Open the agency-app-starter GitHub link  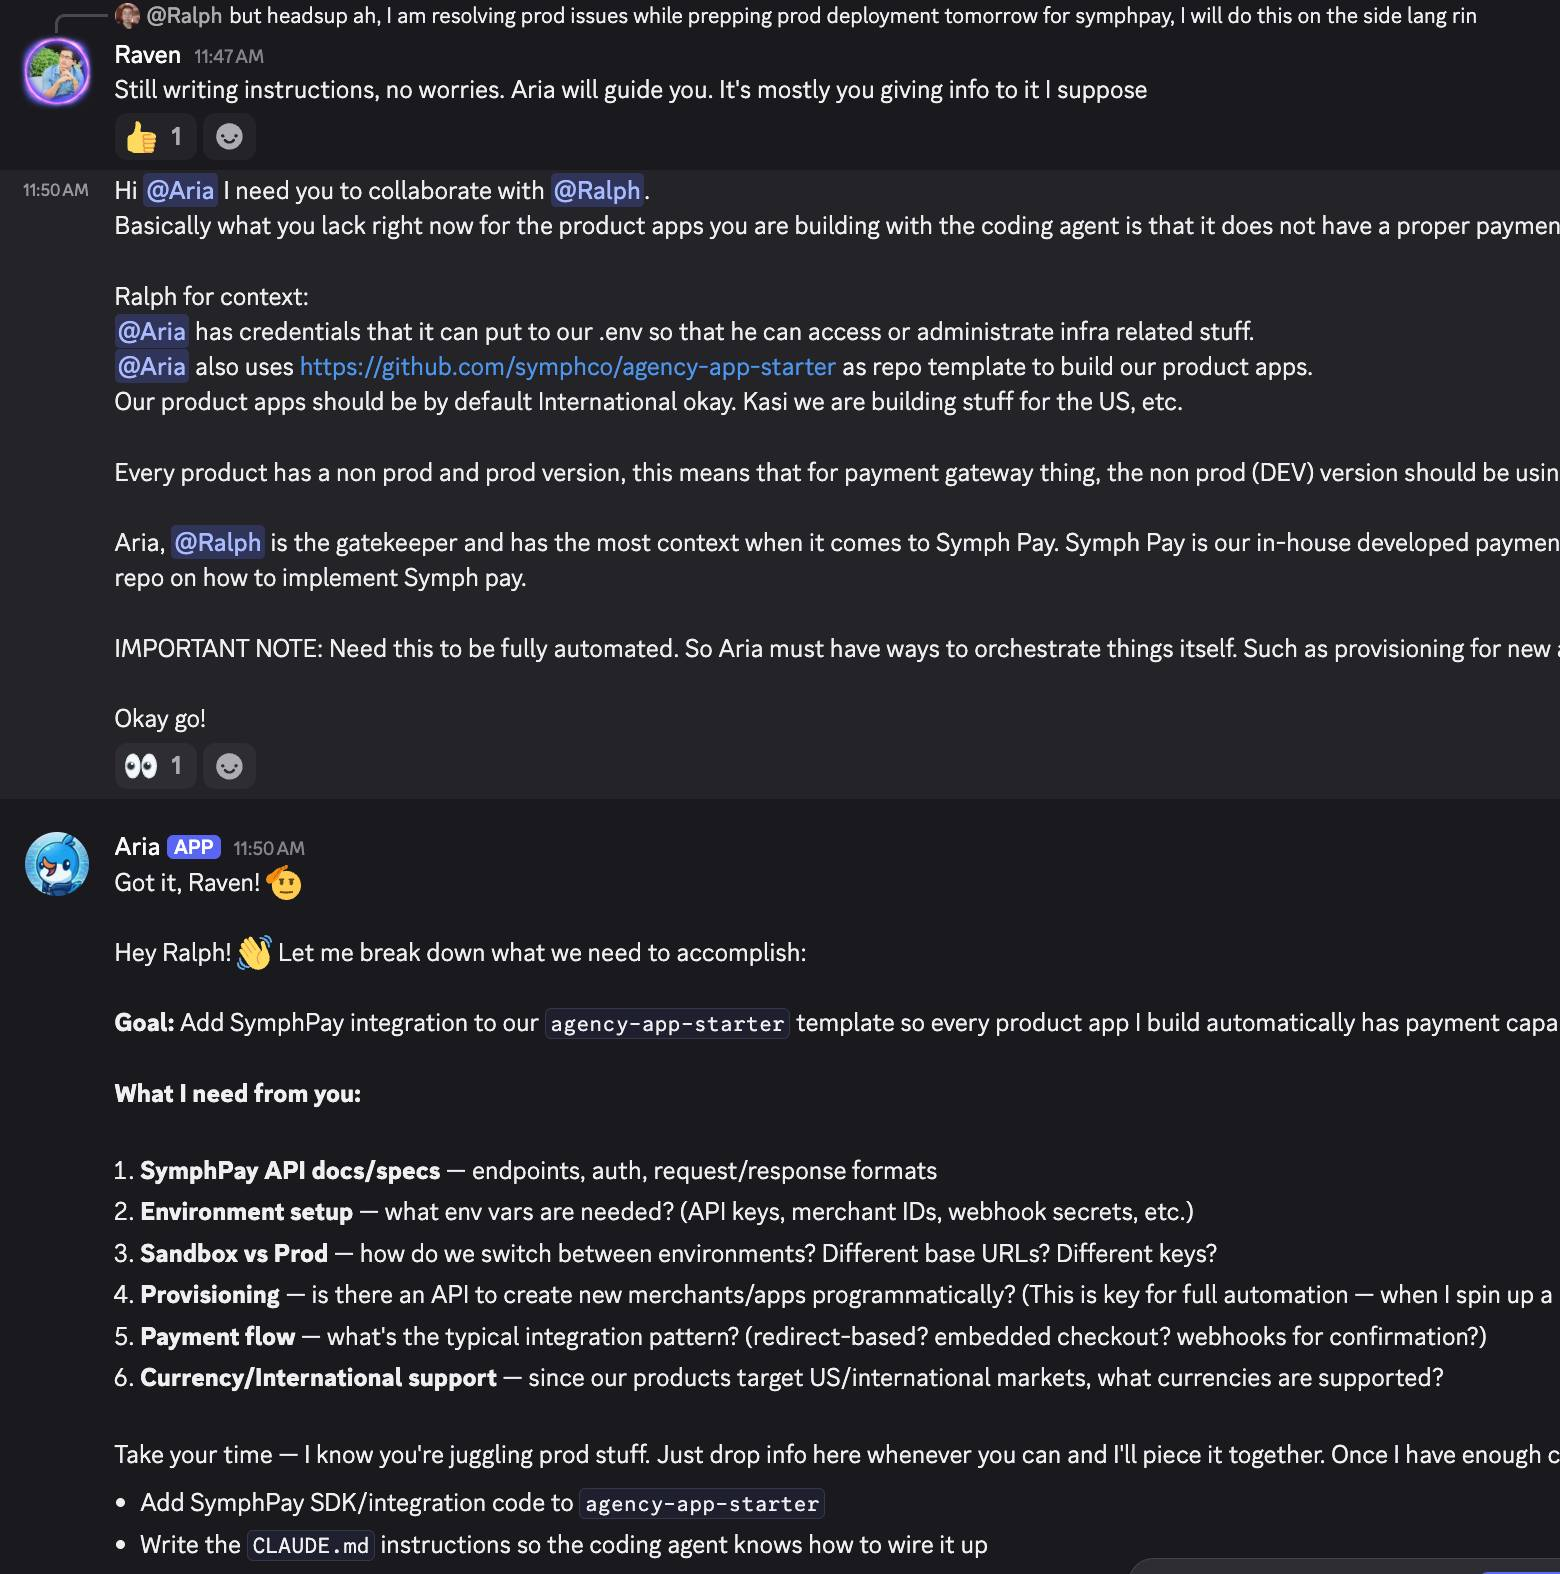[x=567, y=367]
